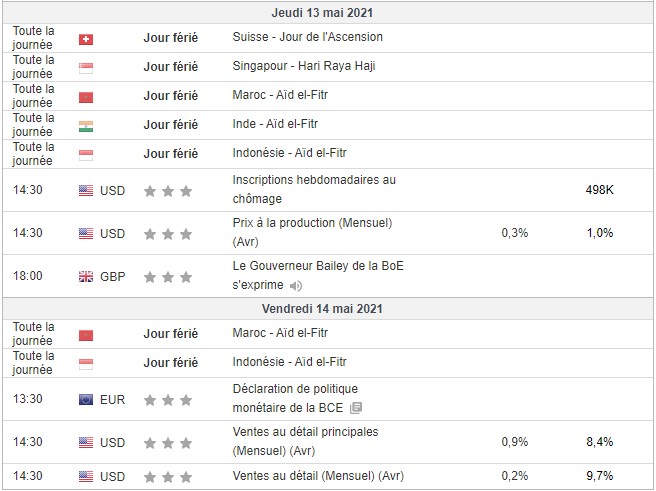656x491 pixels.
Task: Click the Singapore flag beside Hari Raya Haji
Action: [85, 68]
